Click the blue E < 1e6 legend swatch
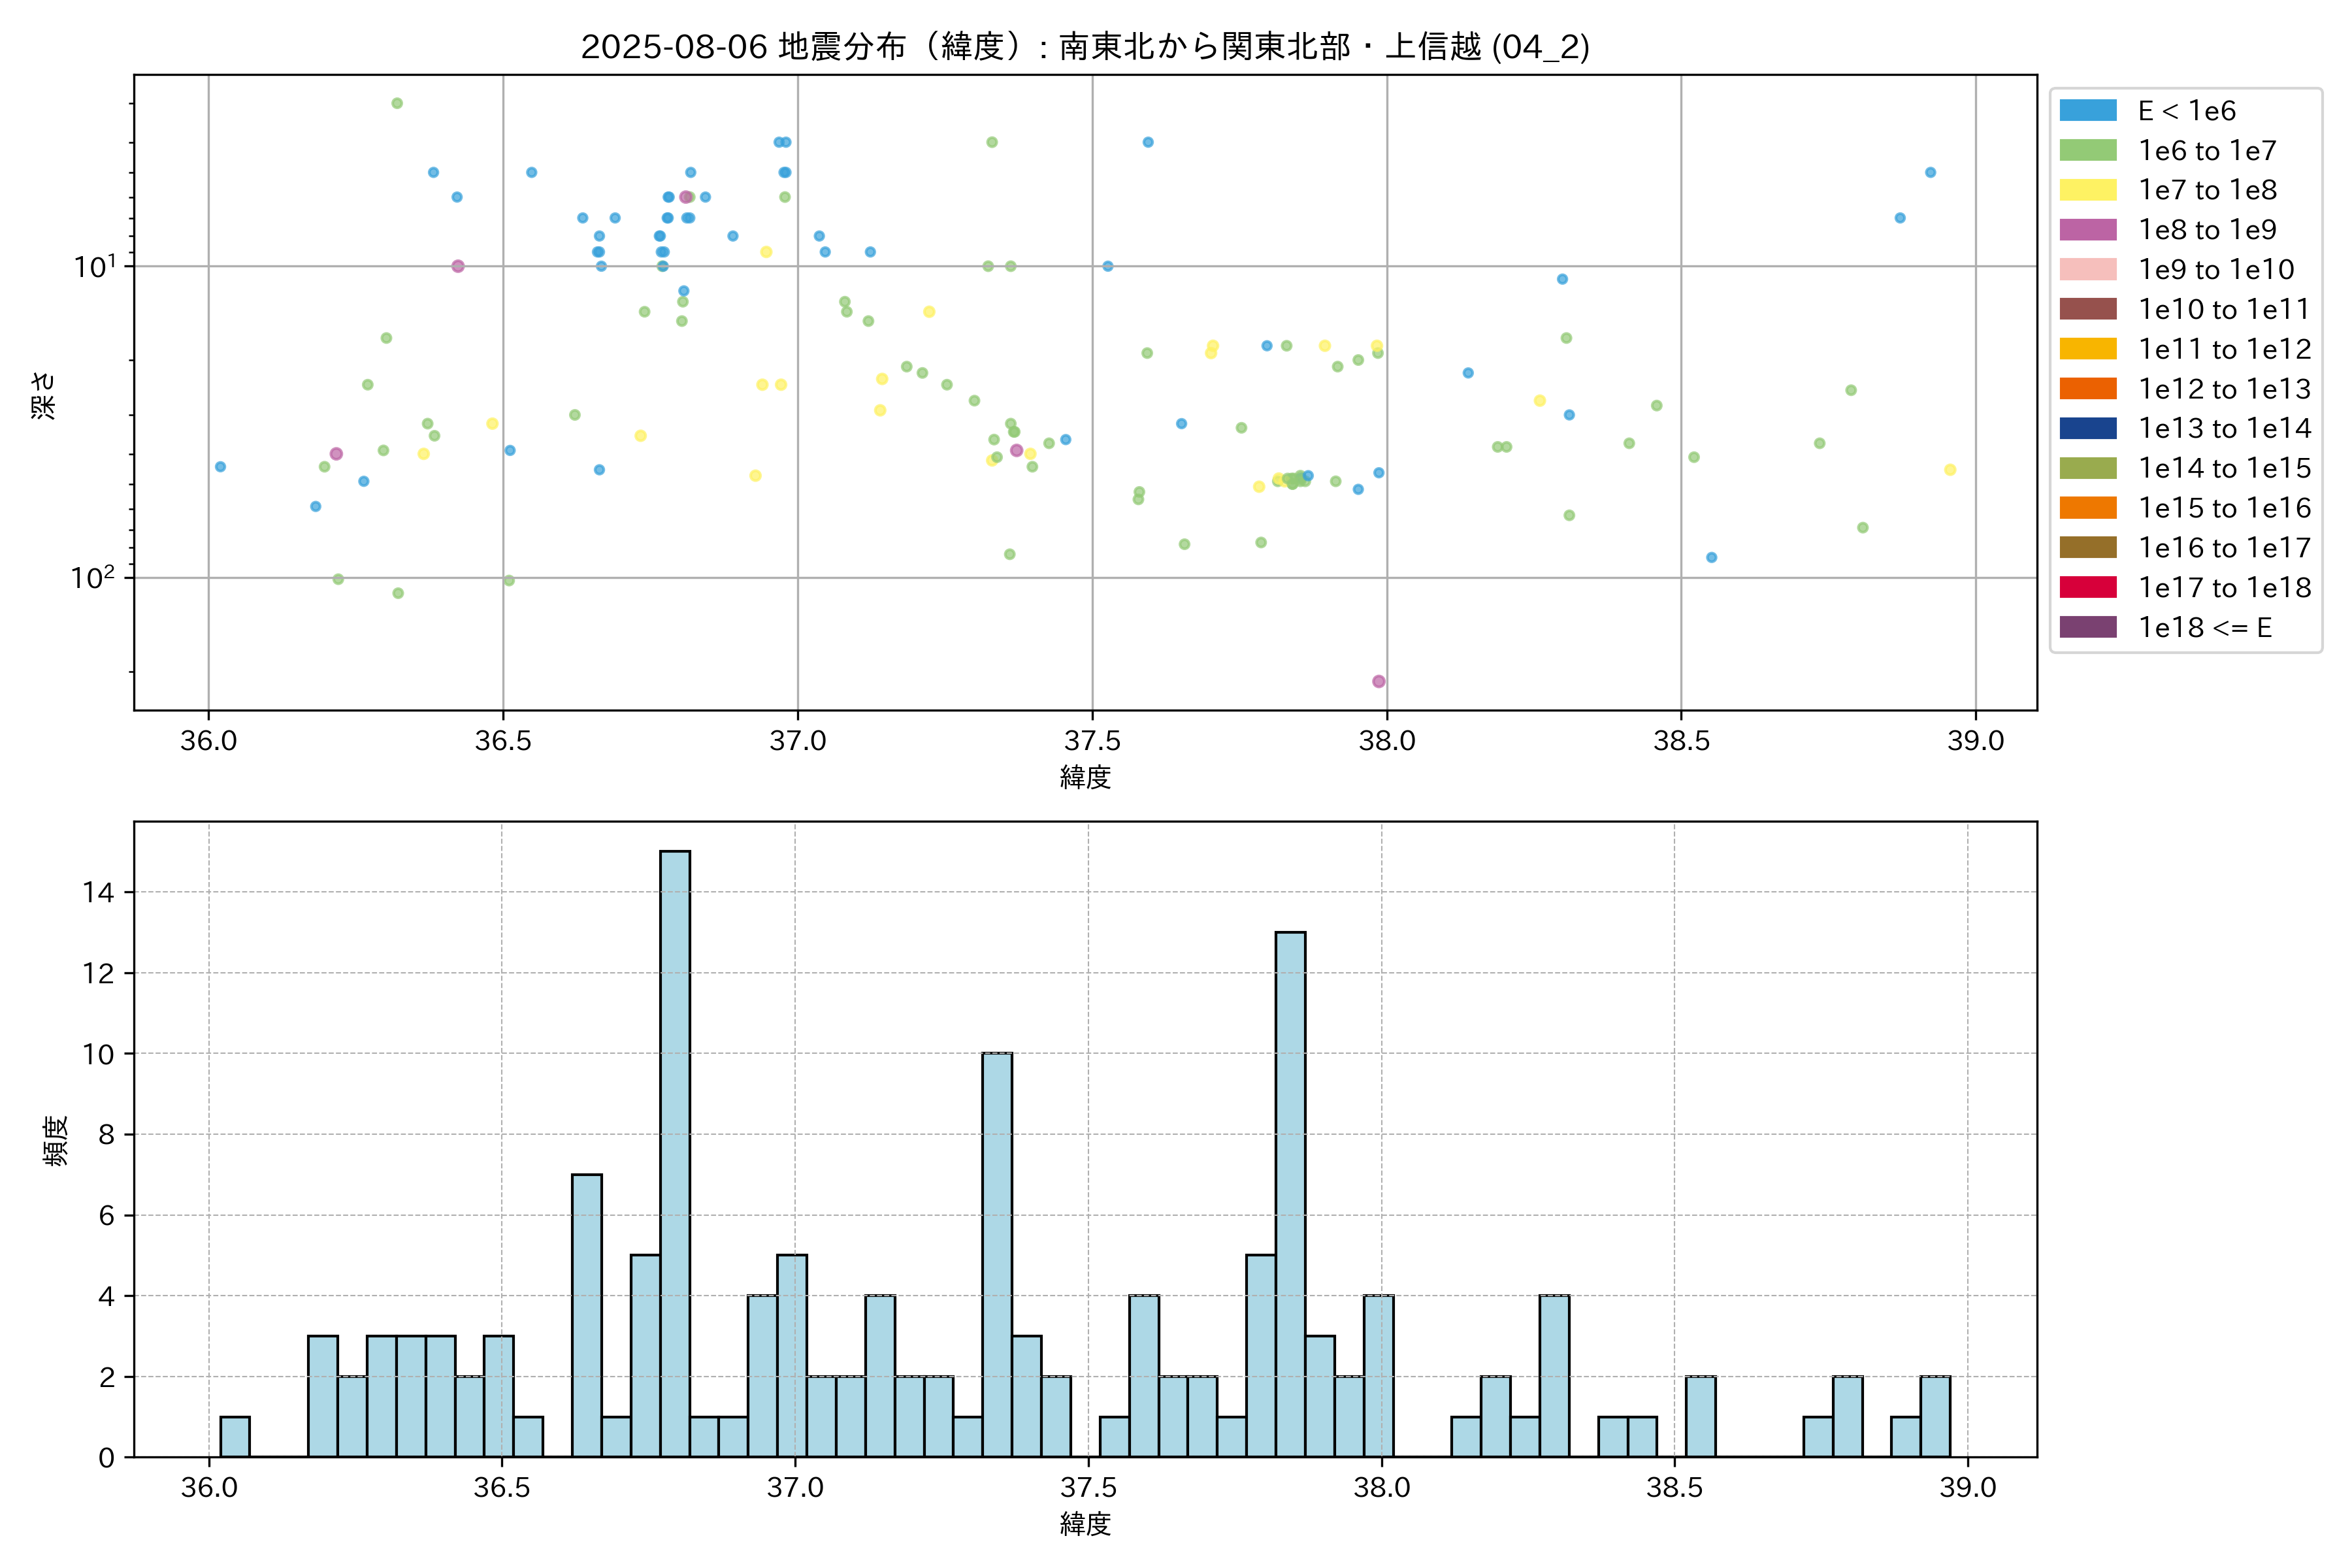This screenshot has width=2352, height=1568. point(2087,111)
